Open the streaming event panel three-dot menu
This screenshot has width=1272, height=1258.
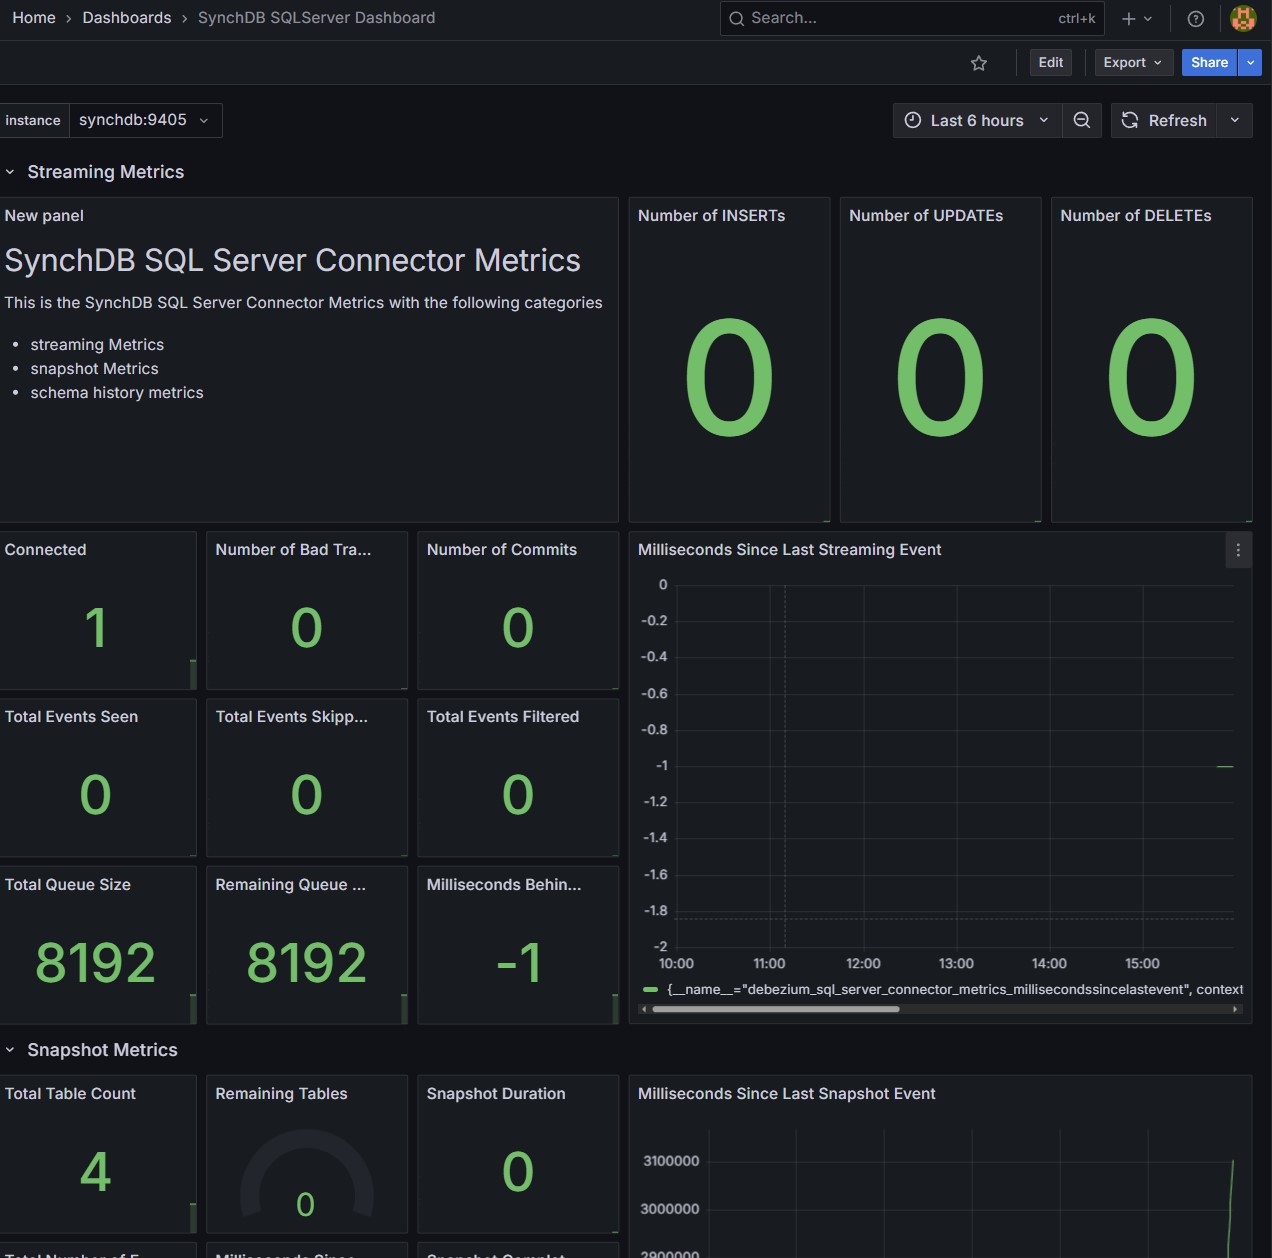[1238, 550]
